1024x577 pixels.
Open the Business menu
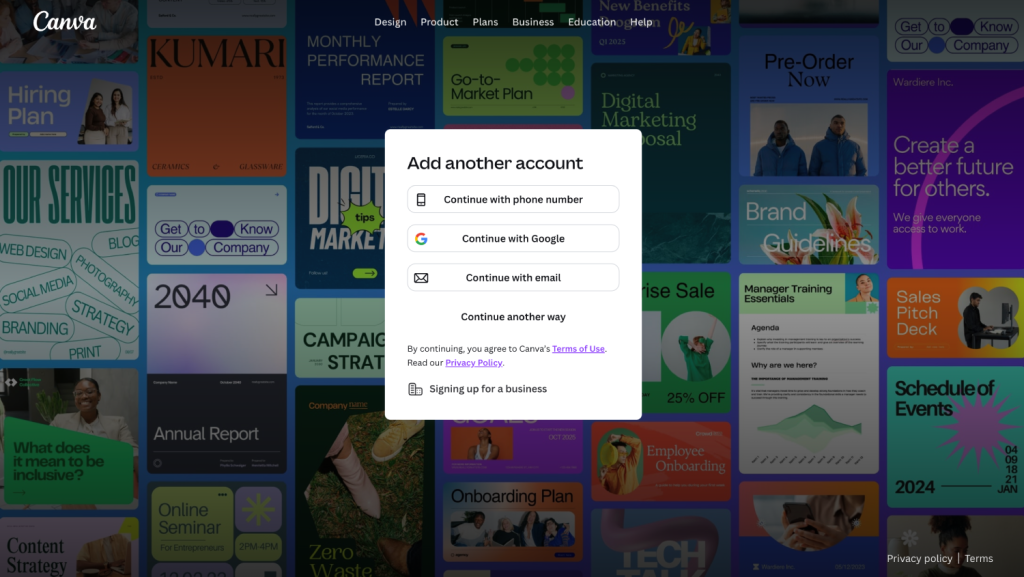(533, 22)
